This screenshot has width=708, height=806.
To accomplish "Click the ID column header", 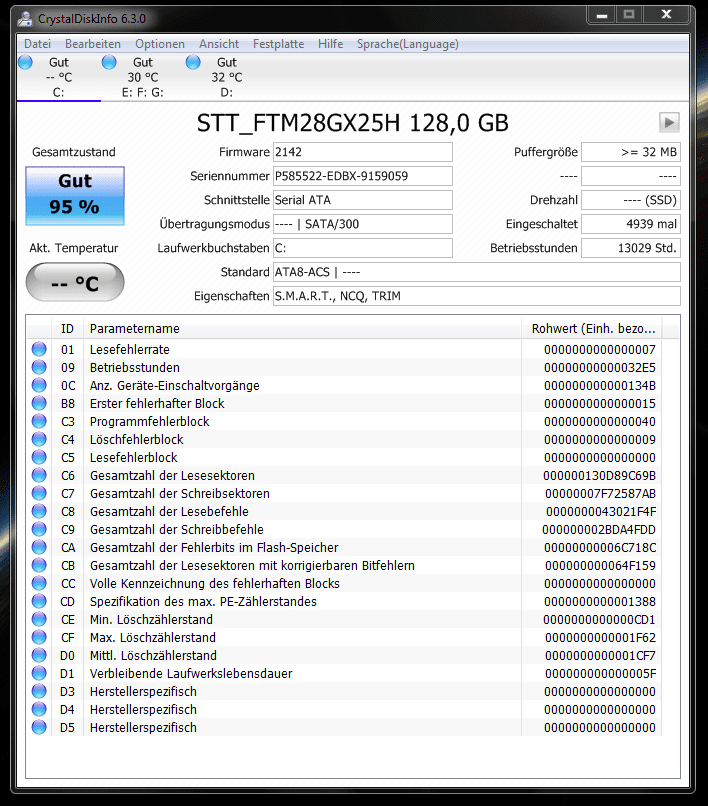I will click(67, 328).
